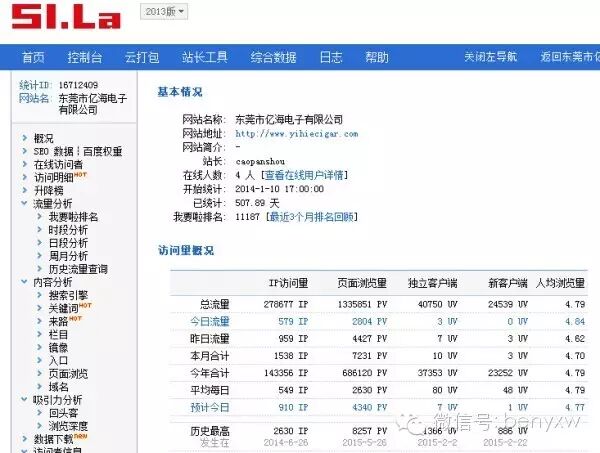
Task: Open the 2013版 version dropdown
Action: [x=164, y=11]
